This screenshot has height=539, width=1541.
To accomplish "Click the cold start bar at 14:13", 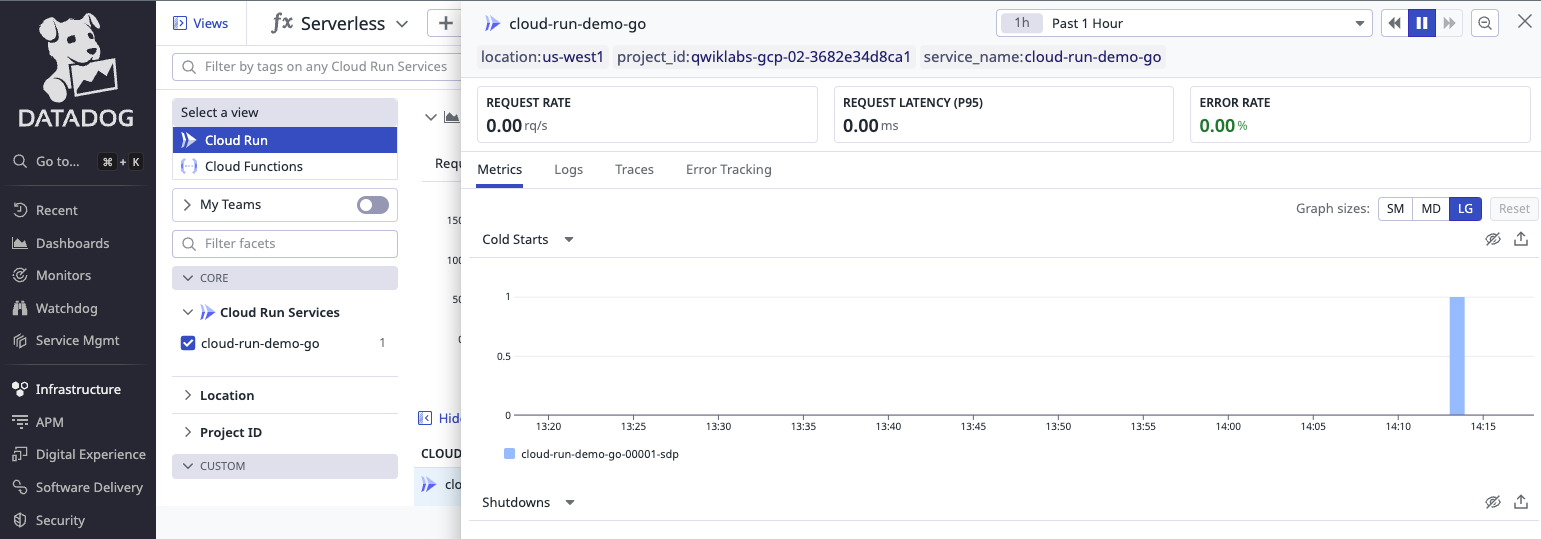I will coord(1457,356).
